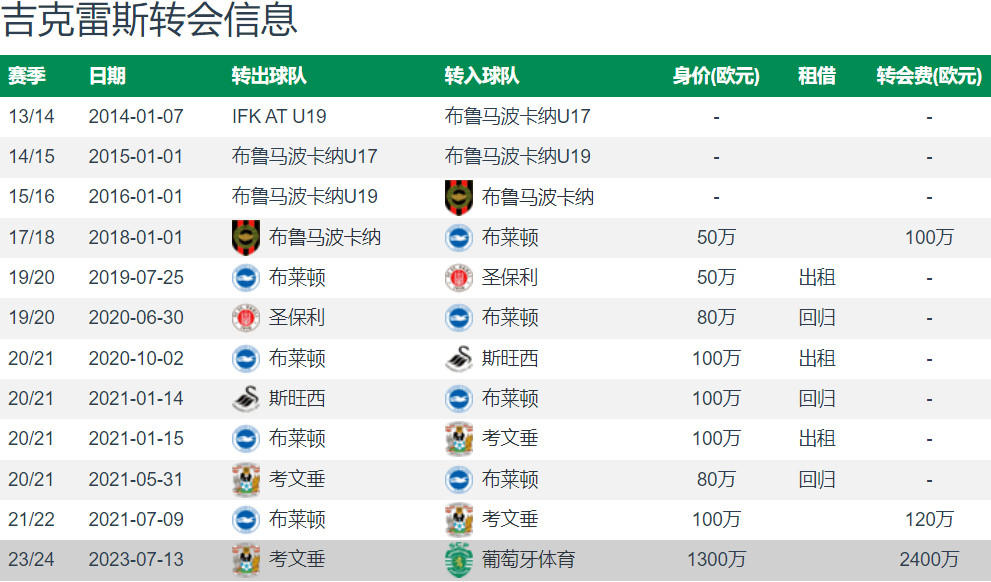Click Sporting CP green crest in 23/24 row
991x582 pixels.
tap(459, 559)
